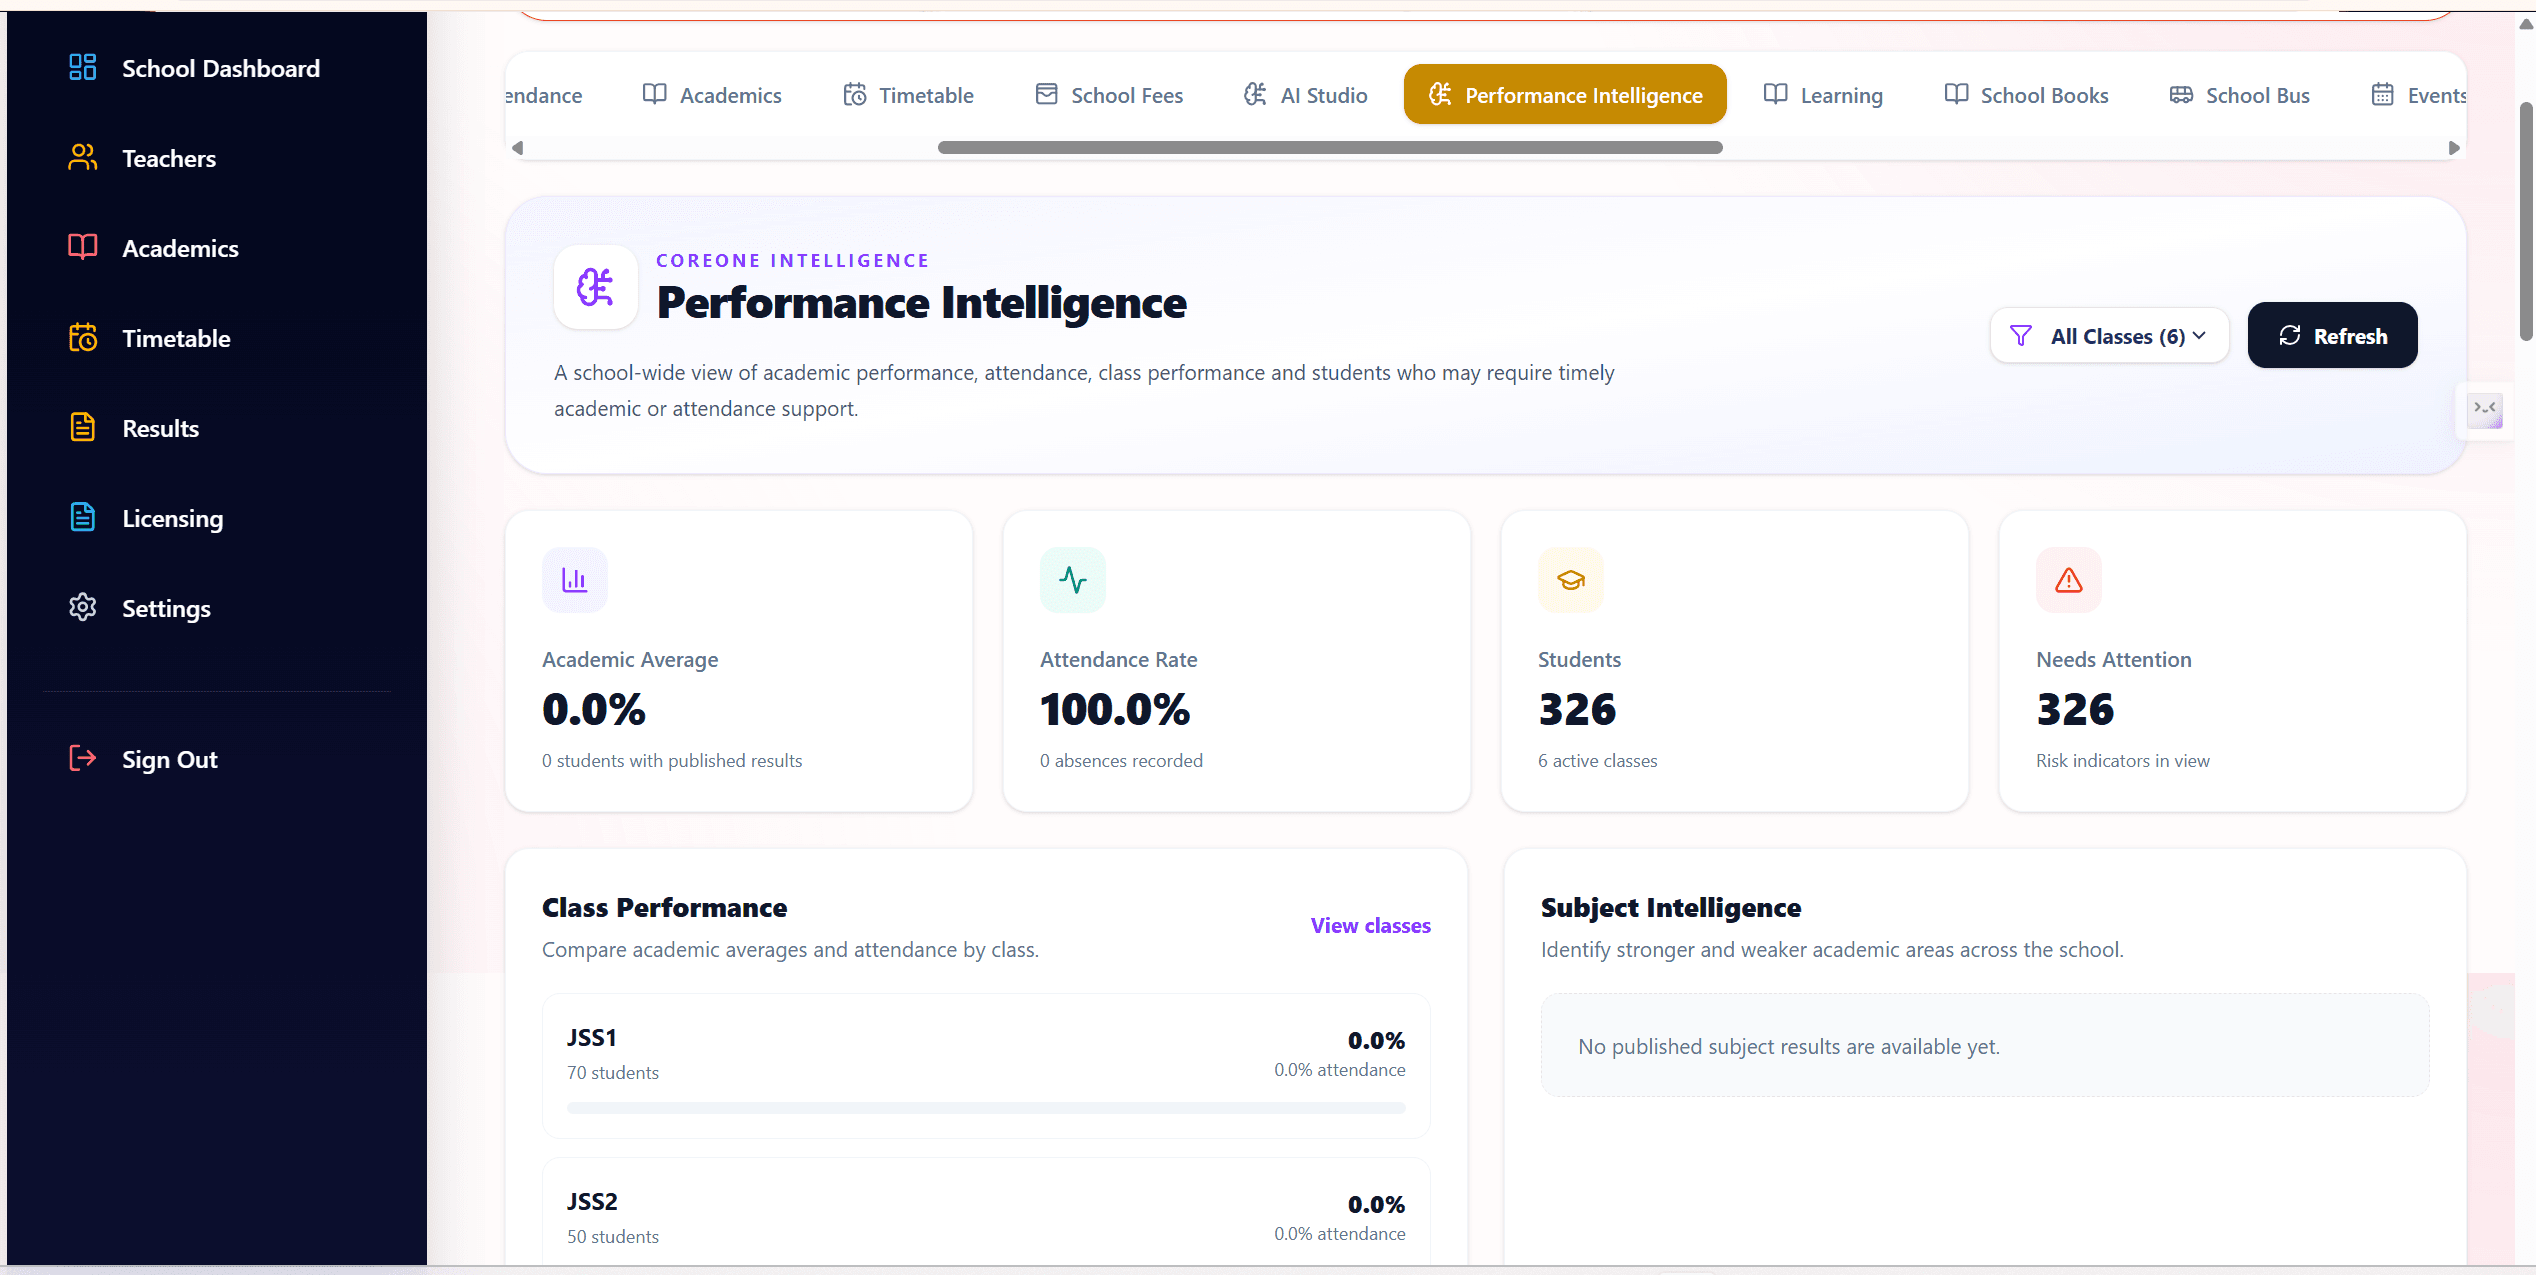Click '0 students with published results' text

[x=672, y=761]
